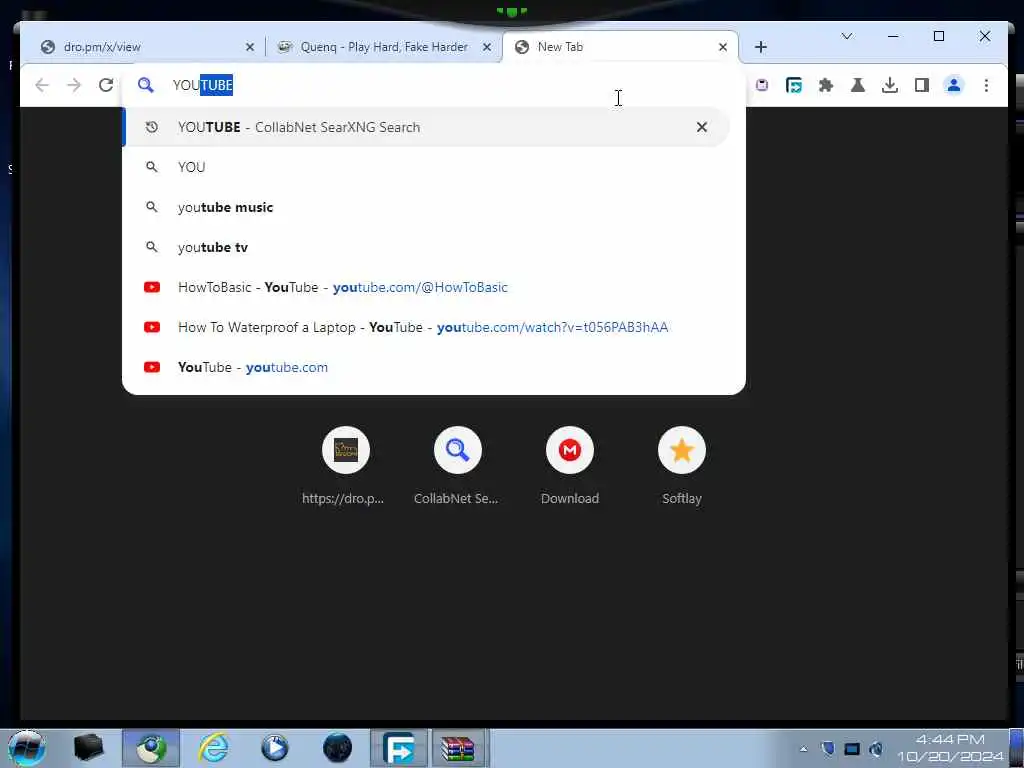Open the Chrome Labs flask icon
The image size is (1024, 768).
[x=857, y=85]
